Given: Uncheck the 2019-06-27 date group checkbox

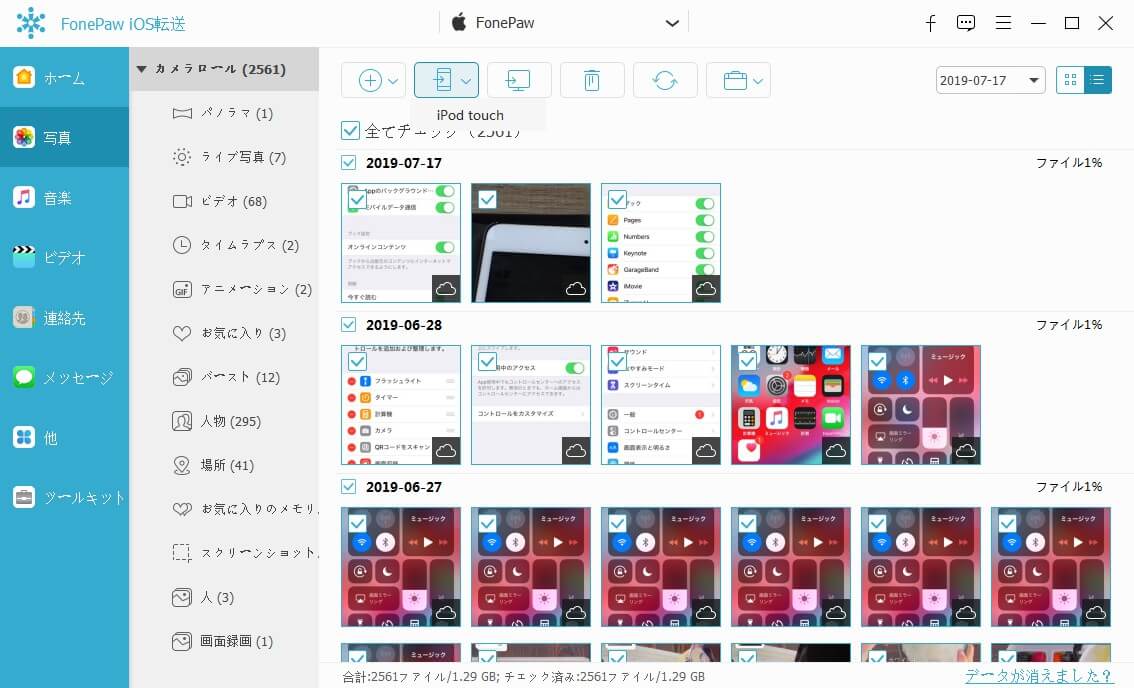Looking at the screenshot, I should [349, 487].
